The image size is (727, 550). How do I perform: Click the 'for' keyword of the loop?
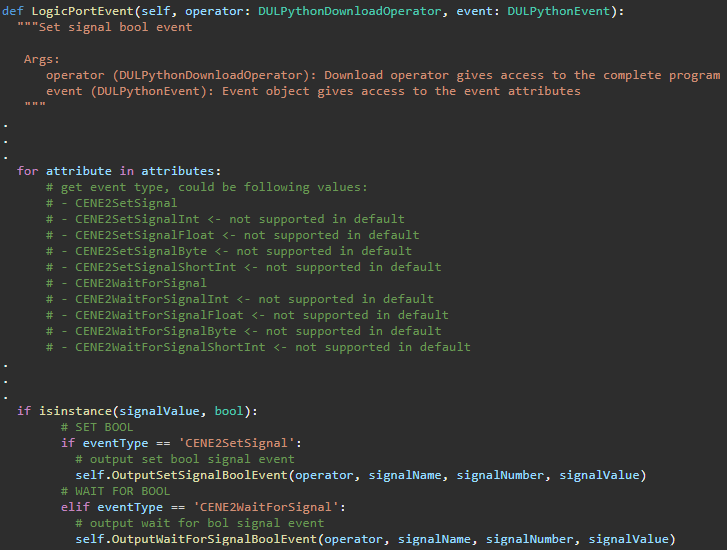[27, 171]
